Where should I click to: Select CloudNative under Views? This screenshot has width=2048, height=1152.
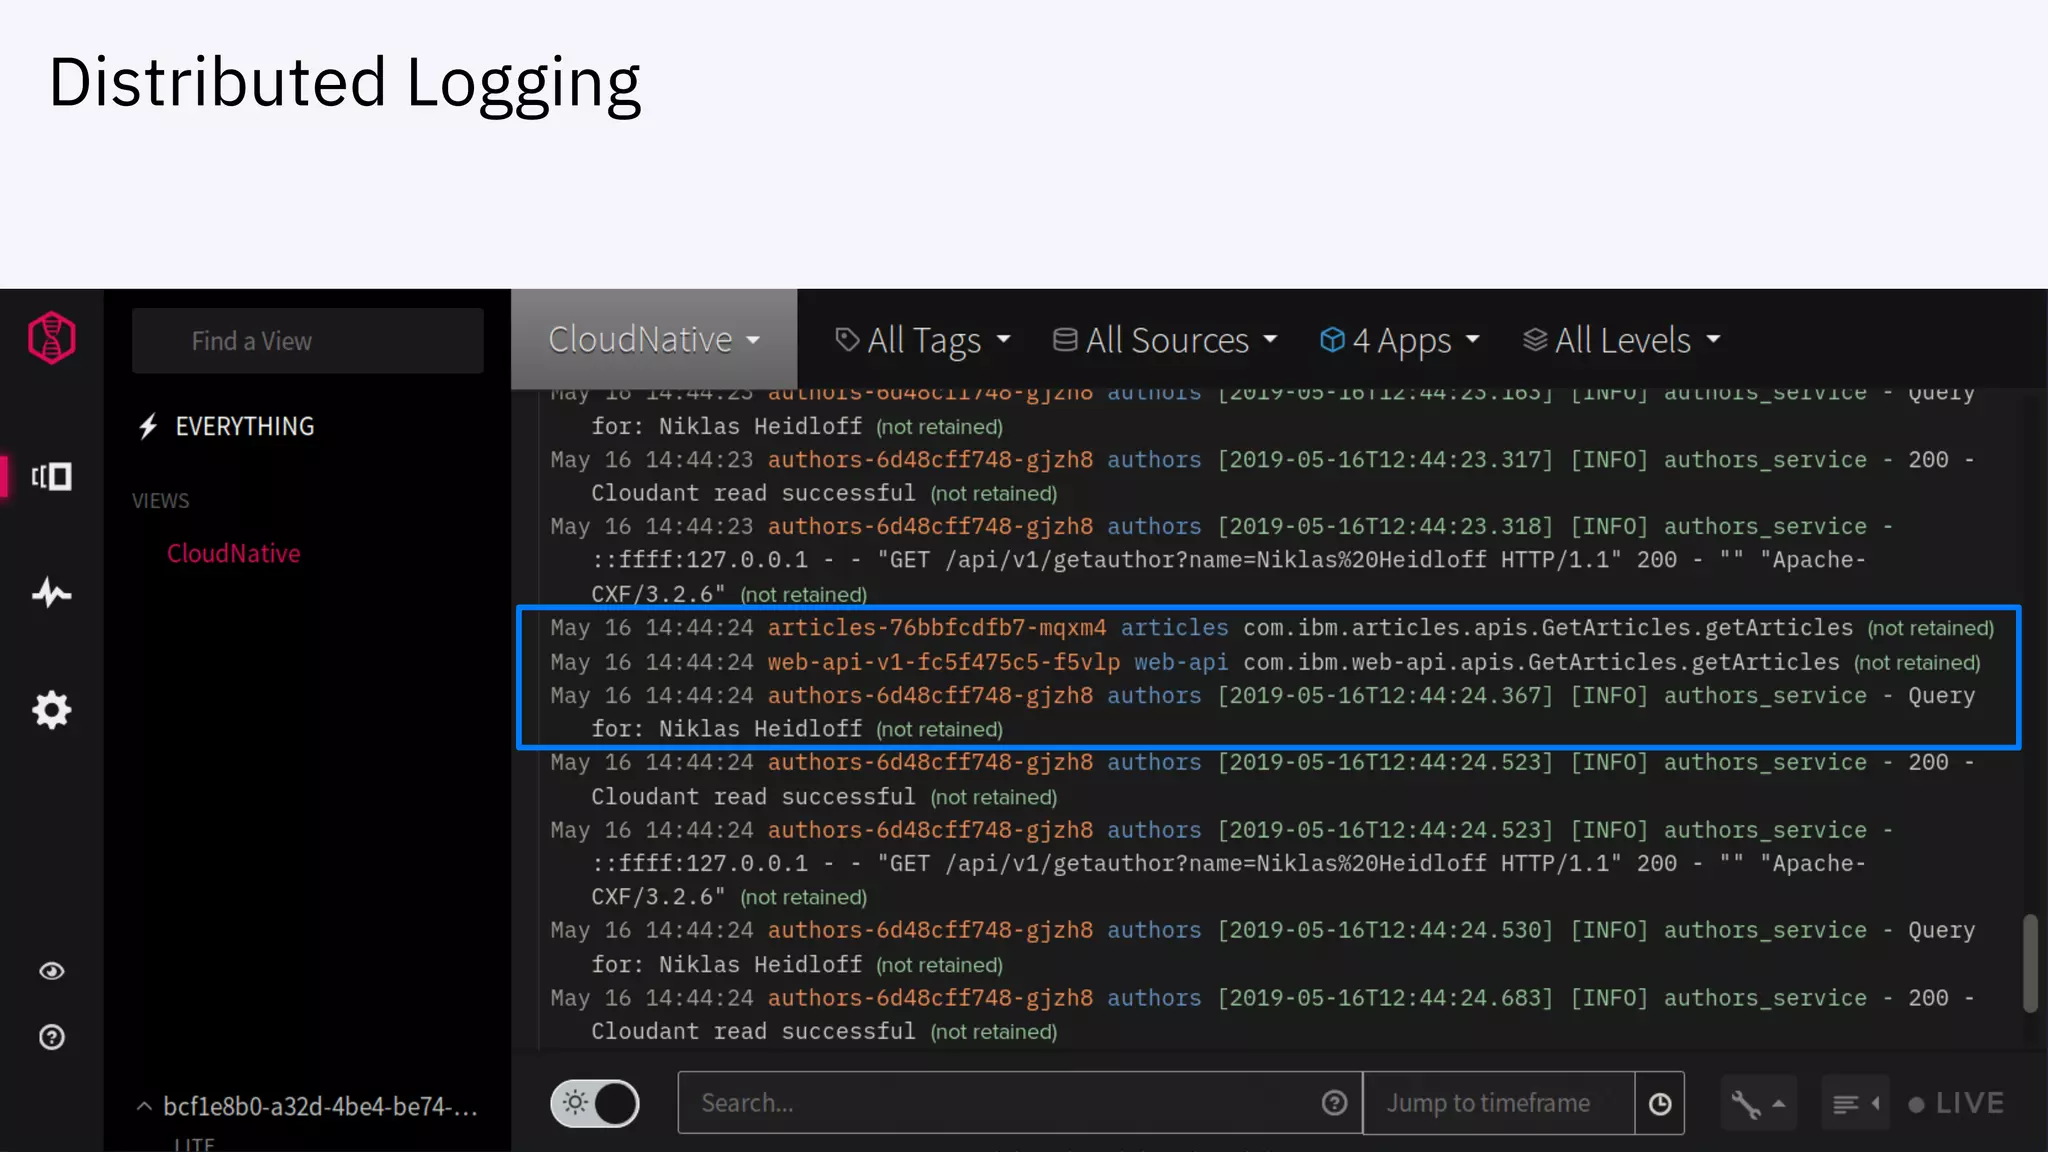pyautogui.click(x=233, y=553)
